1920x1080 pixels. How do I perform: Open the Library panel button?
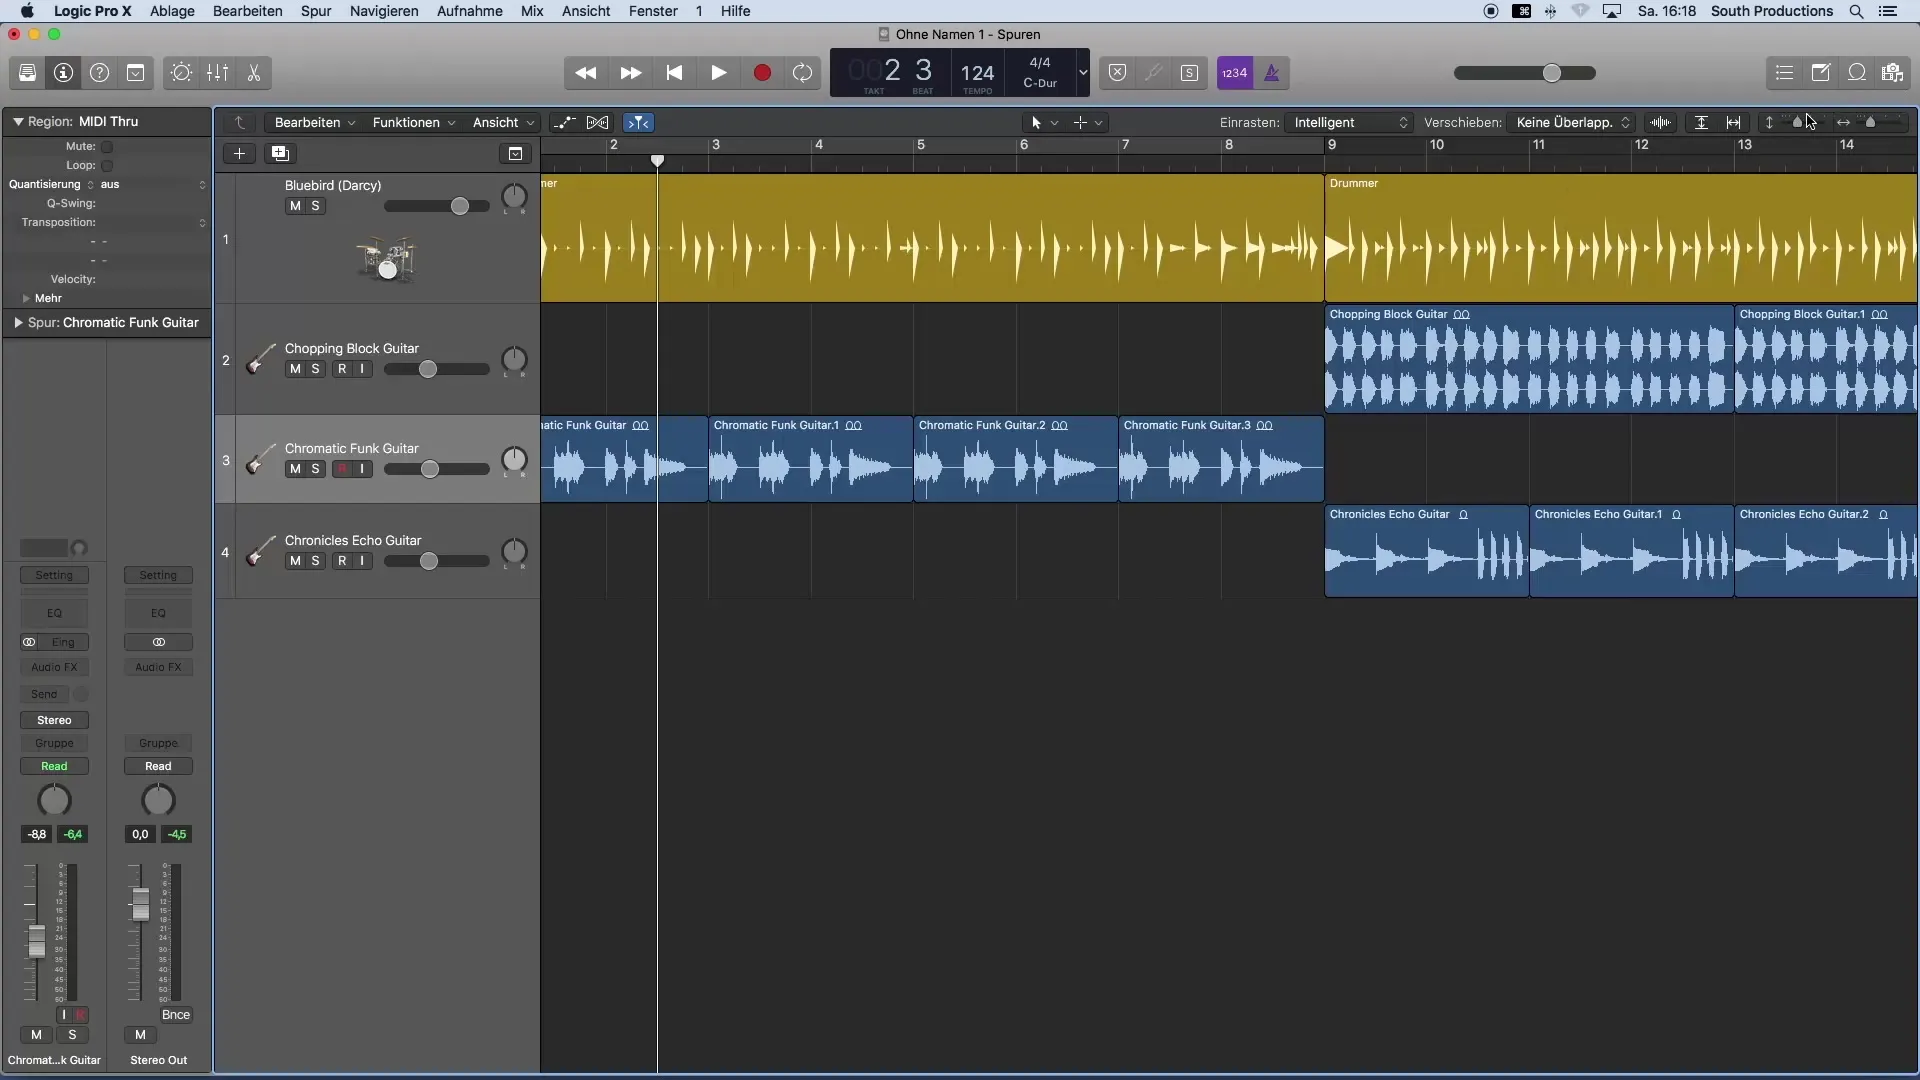[27, 73]
